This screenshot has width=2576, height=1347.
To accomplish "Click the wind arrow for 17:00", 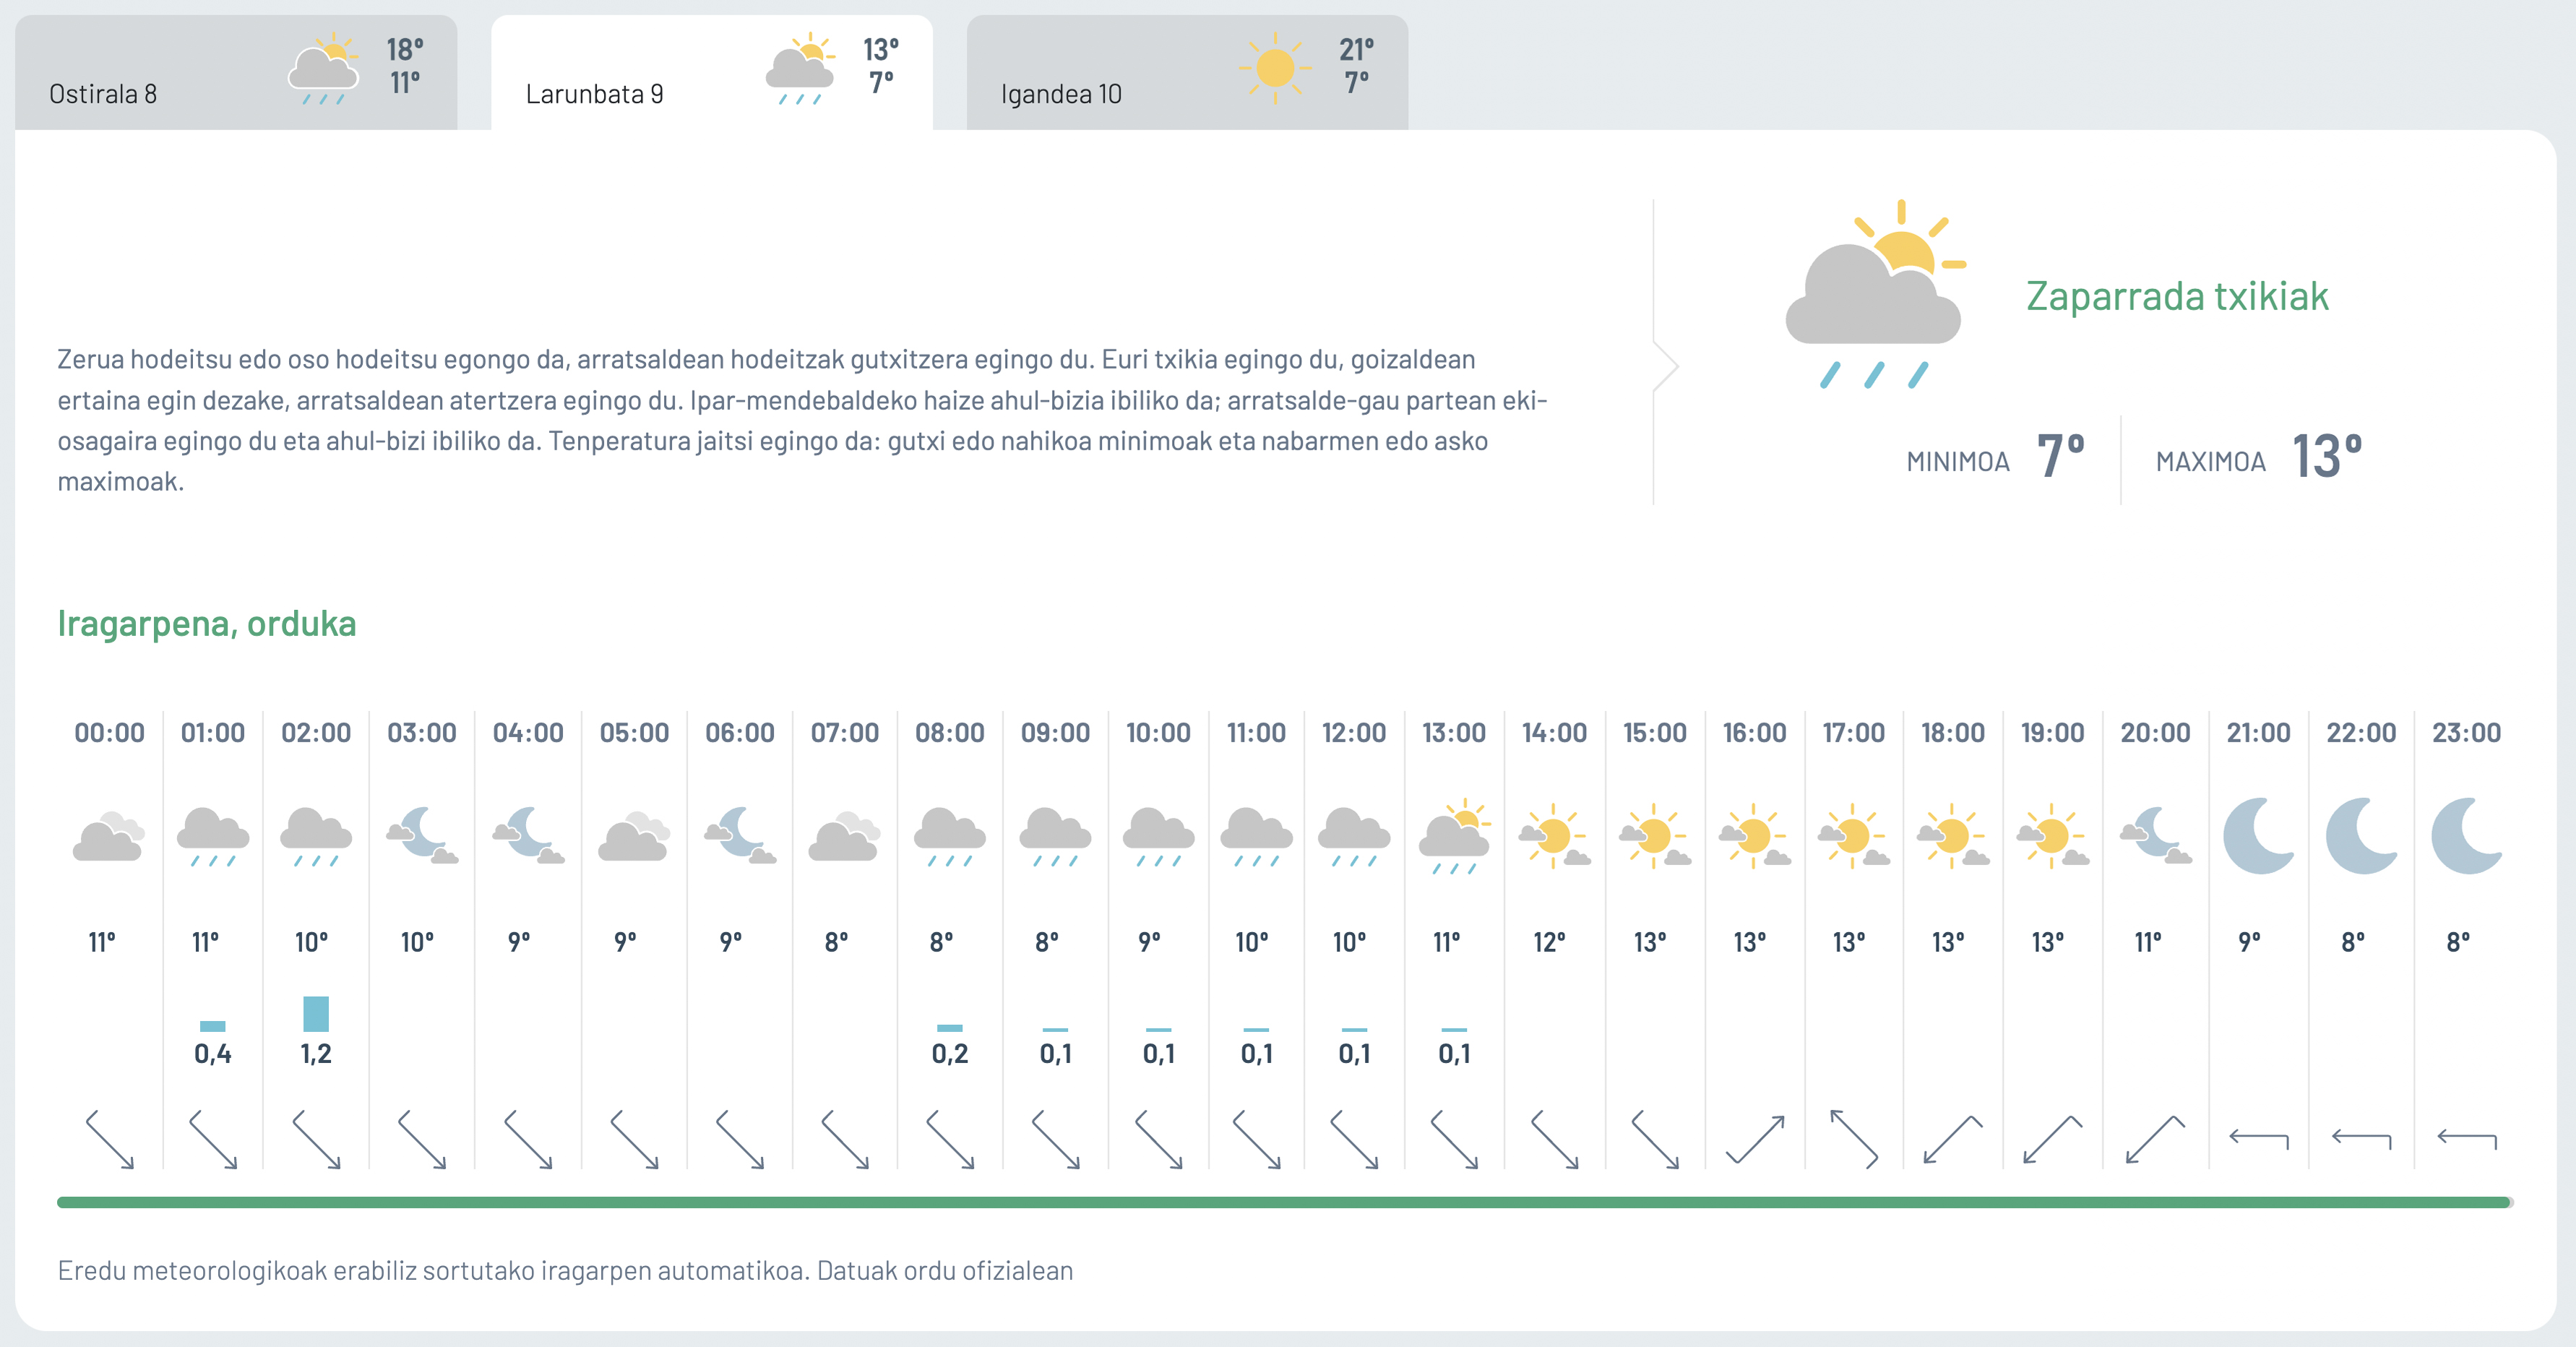I will 1854,1139.
